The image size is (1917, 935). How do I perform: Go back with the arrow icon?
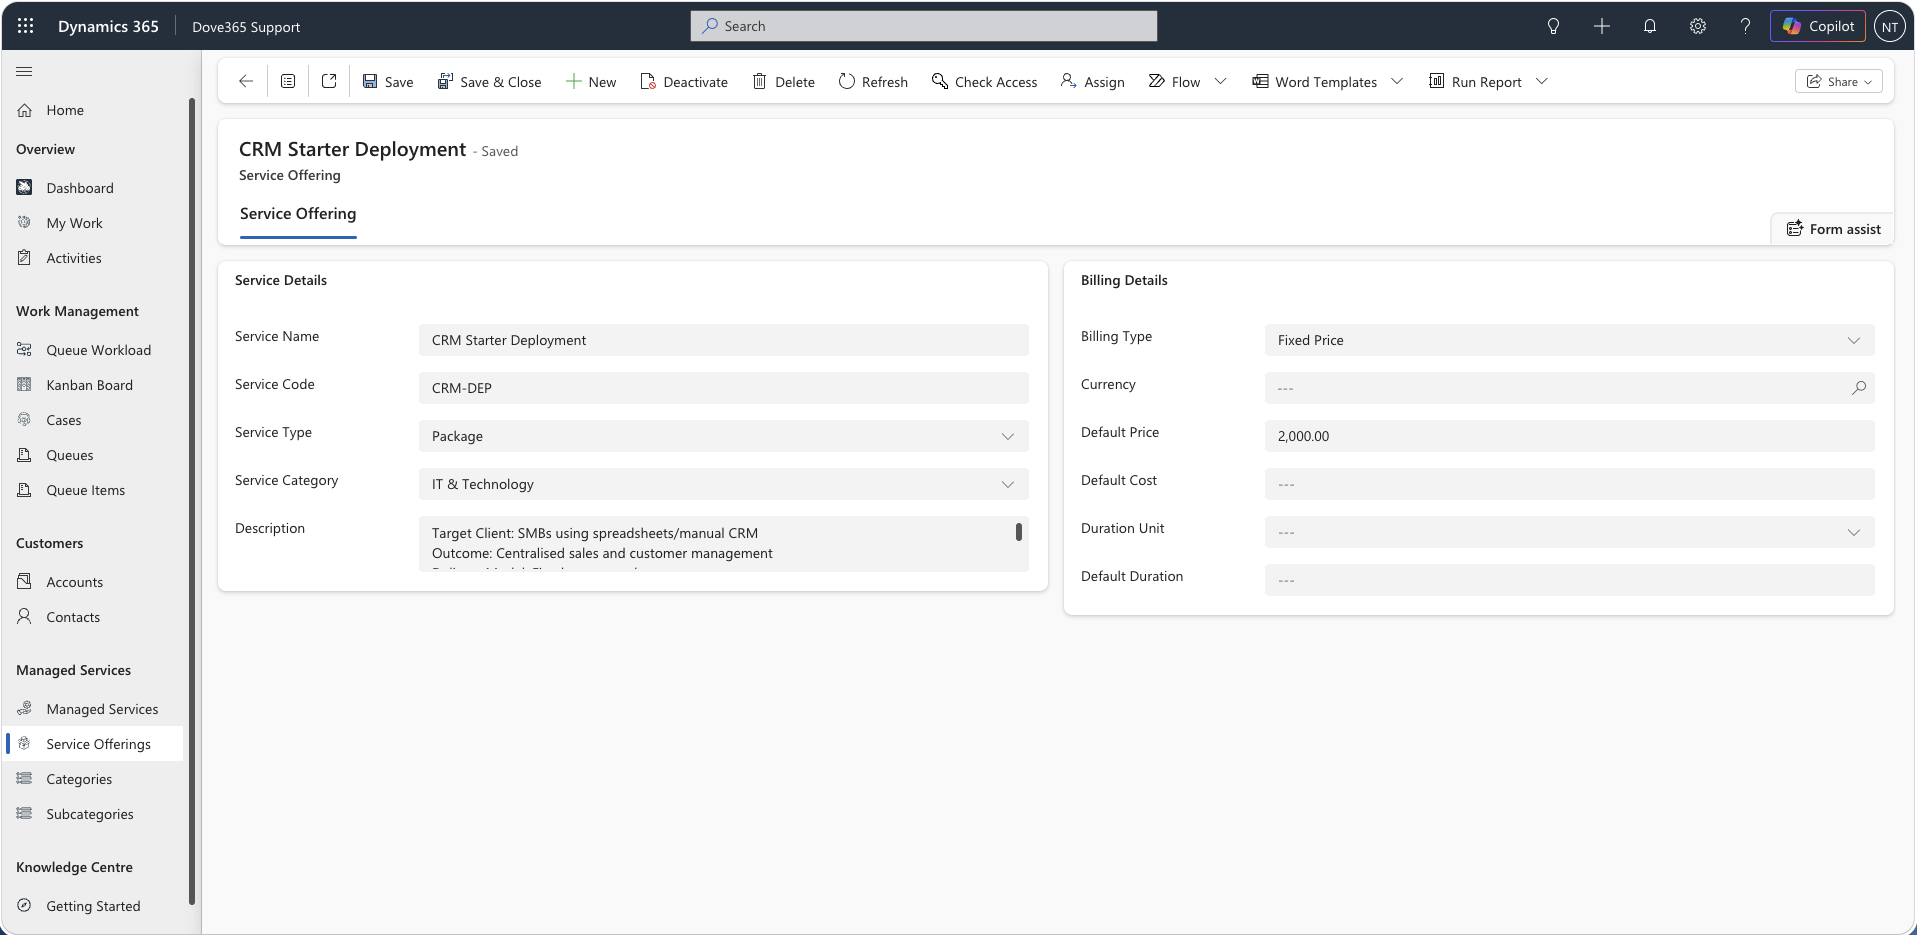click(245, 81)
